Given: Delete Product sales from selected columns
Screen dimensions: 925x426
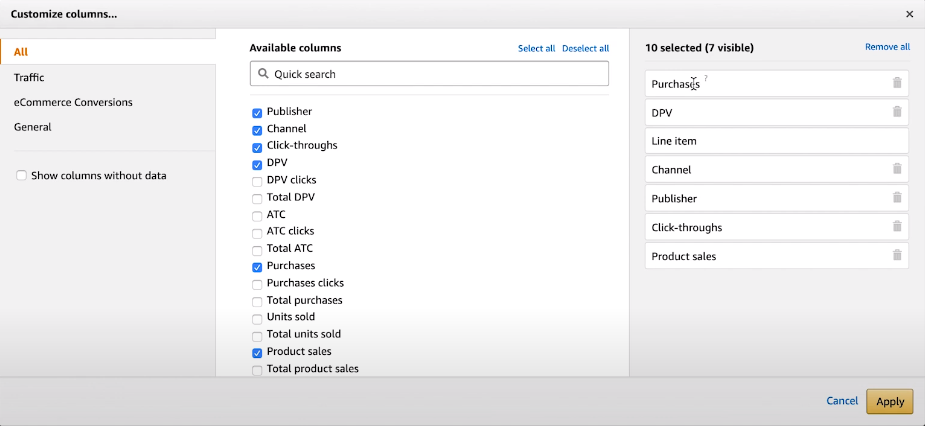Looking at the screenshot, I should 897,256.
